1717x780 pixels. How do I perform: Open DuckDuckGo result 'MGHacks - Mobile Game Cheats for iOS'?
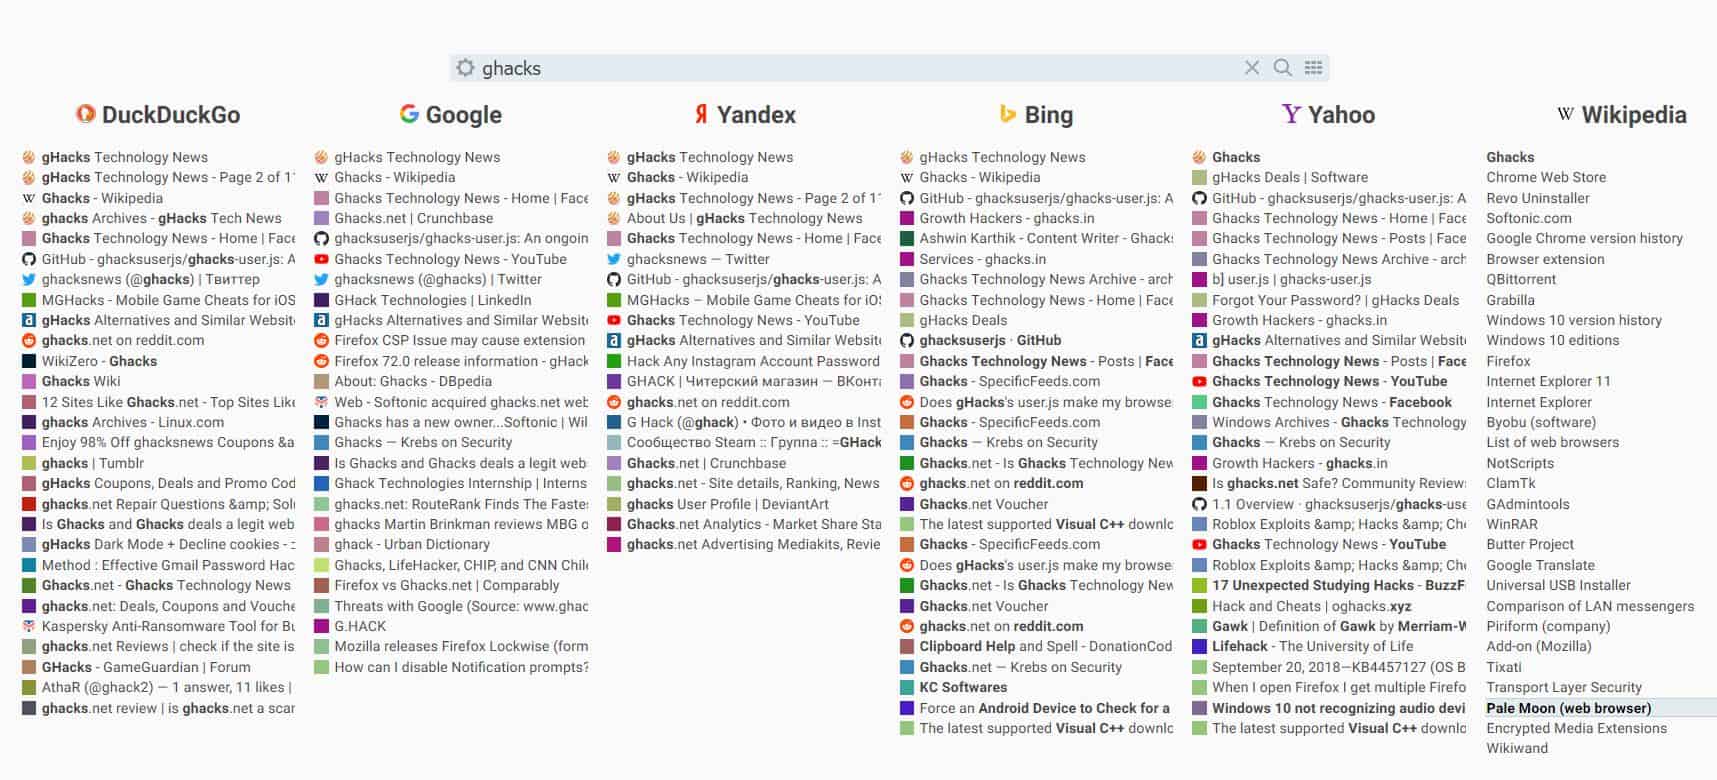tap(169, 300)
